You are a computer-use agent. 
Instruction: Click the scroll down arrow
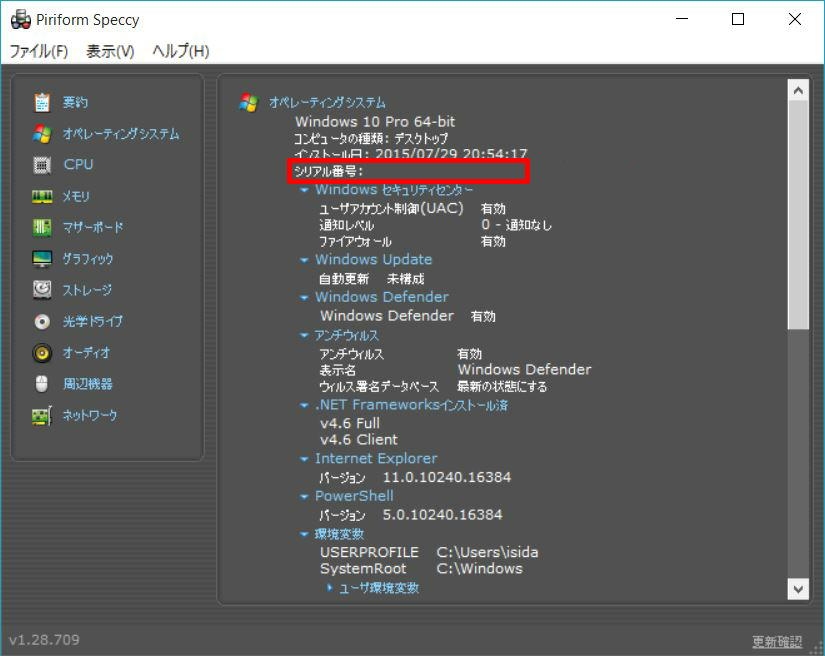(798, 589)
